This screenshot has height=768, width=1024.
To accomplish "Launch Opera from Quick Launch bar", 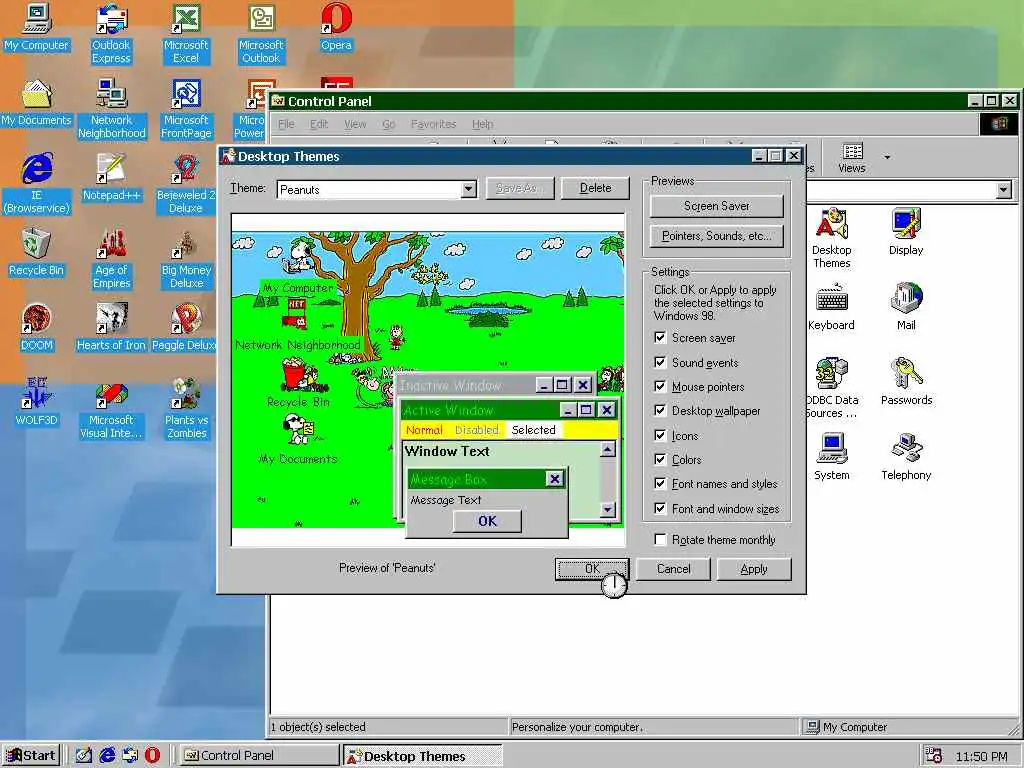I will coord(152,756).
